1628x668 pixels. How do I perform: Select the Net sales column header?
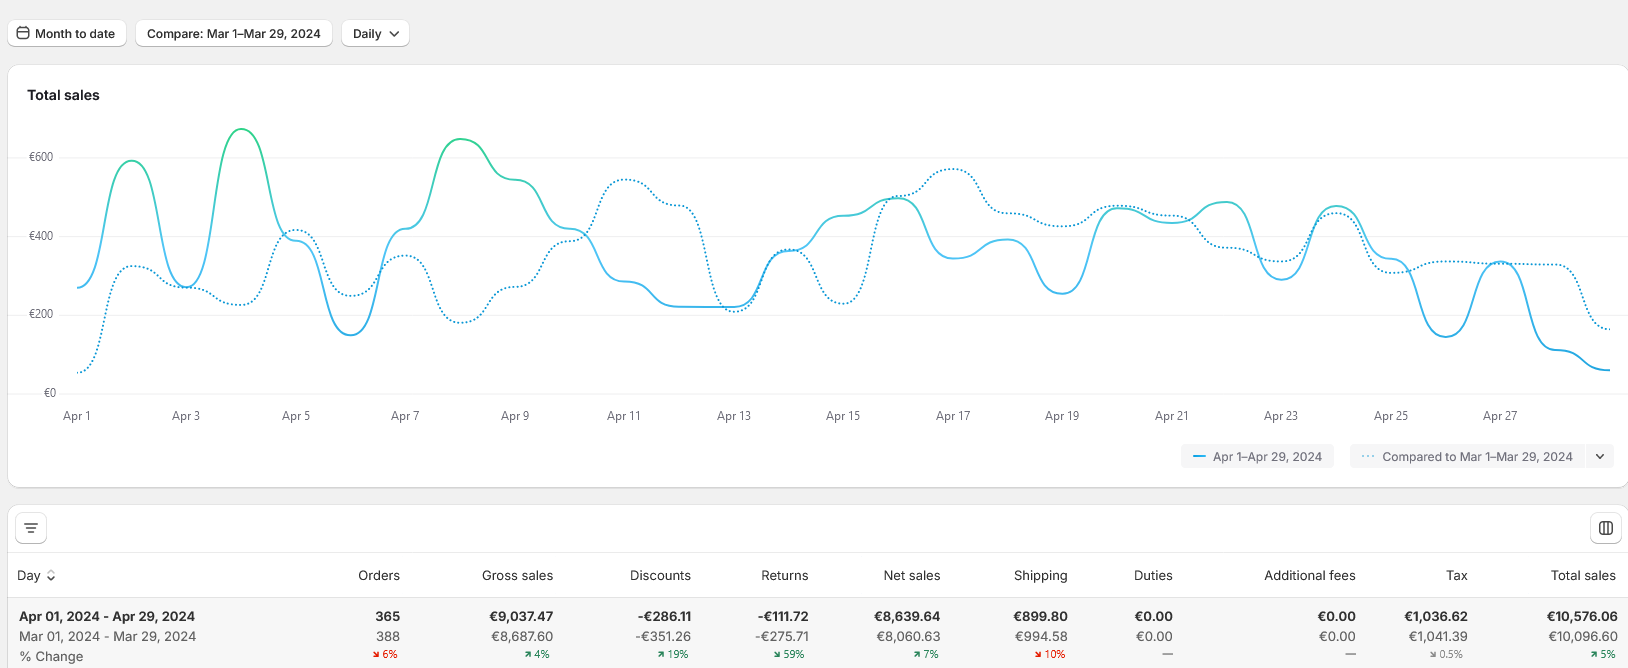(911, 576)
